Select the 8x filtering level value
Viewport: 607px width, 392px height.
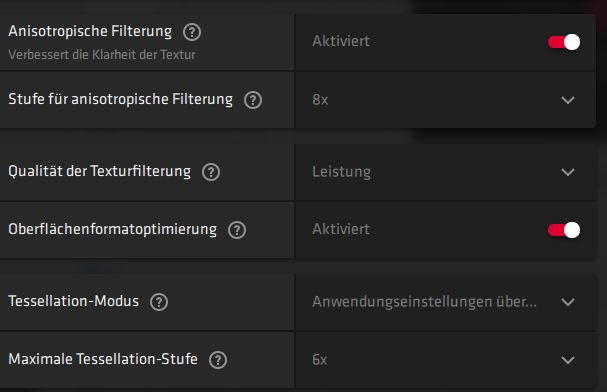coord(320,100)
